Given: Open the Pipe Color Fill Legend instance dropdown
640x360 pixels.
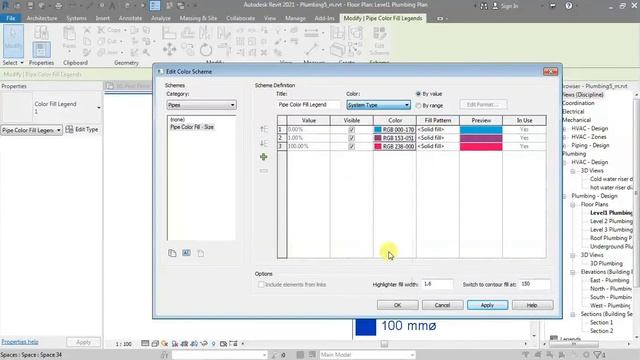Looking at the screenshot, I should (x=31, y=130).
